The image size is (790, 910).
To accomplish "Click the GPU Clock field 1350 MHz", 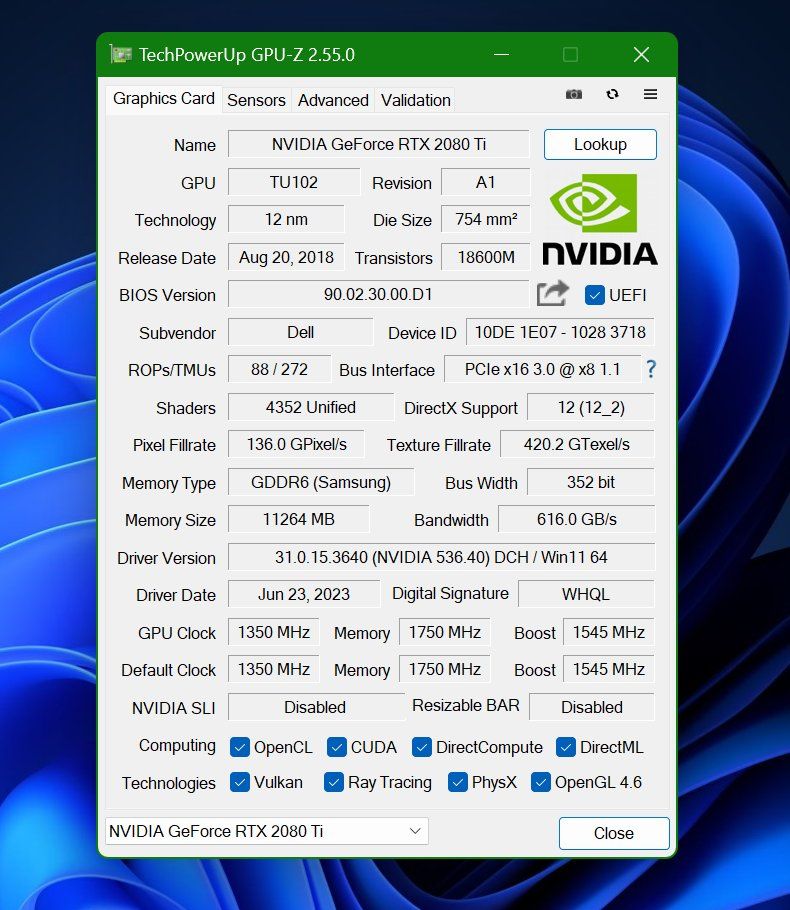I will pos(273,632).
